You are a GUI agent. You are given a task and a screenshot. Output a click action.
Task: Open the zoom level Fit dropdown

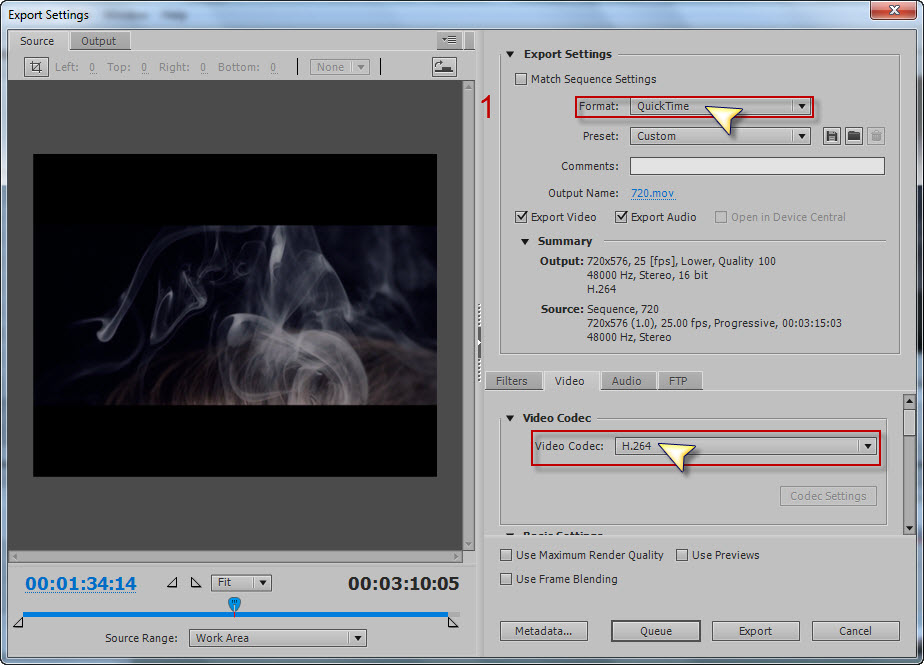click(241, 582)
